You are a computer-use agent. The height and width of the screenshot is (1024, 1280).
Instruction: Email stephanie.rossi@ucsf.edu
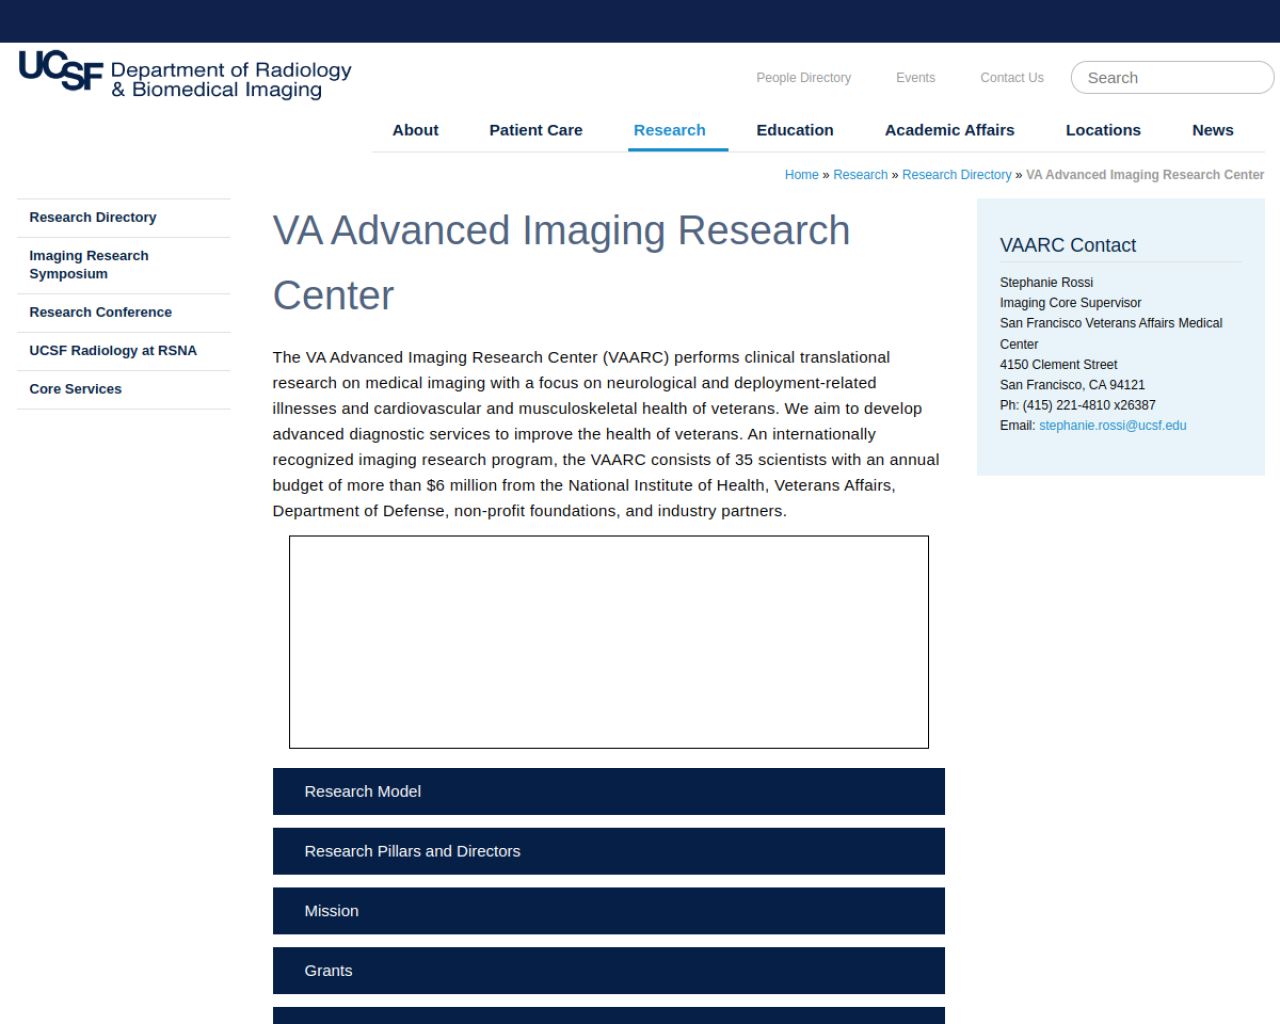1112,426
